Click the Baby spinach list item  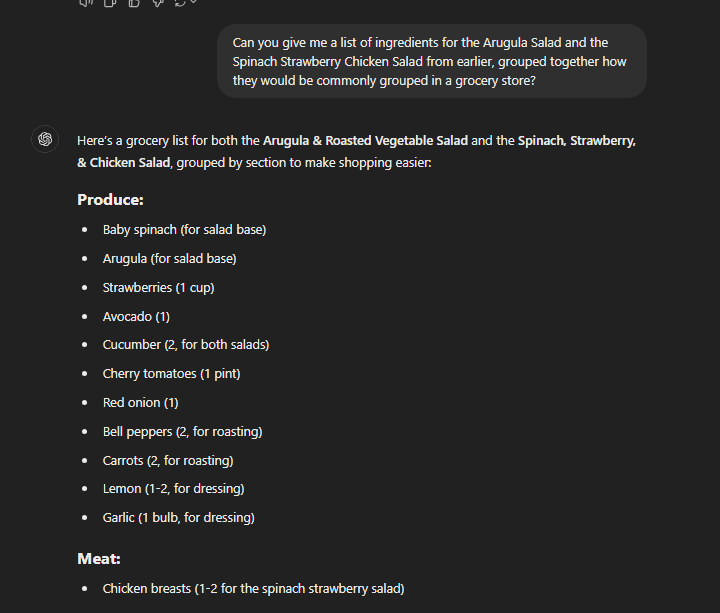pyautogui.click(x=184, y=230)
